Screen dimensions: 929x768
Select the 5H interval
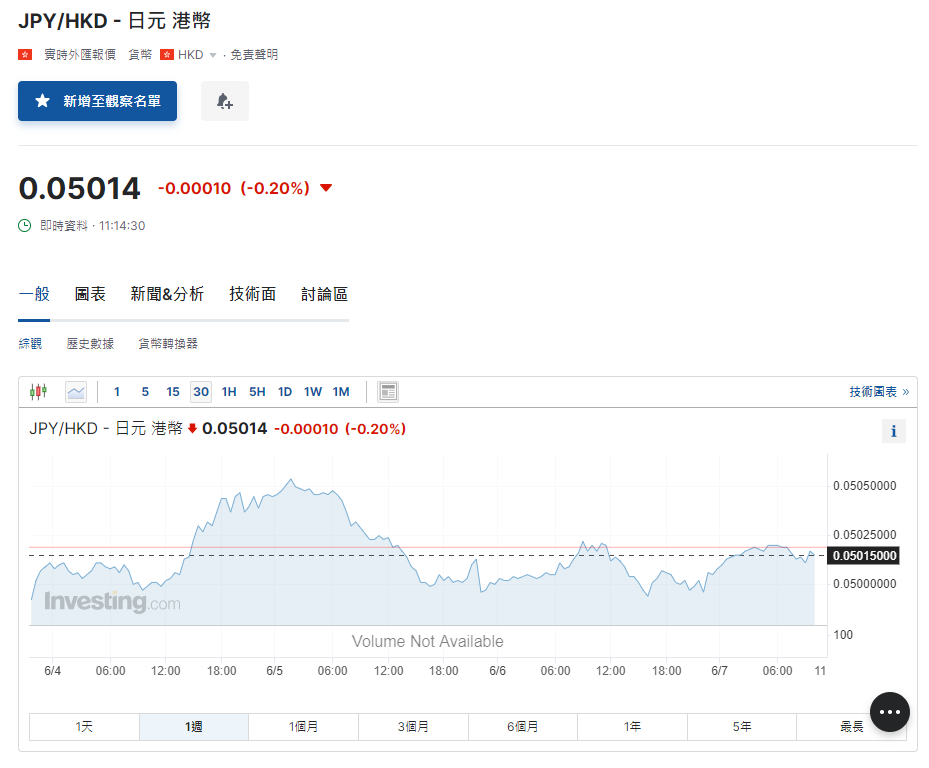point(256,391)
